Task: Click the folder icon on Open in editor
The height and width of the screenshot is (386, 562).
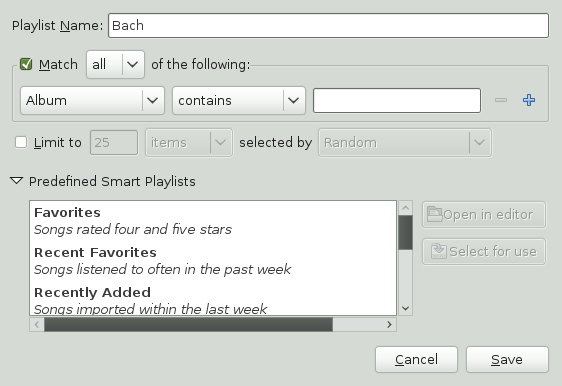Action: [434, 214]
